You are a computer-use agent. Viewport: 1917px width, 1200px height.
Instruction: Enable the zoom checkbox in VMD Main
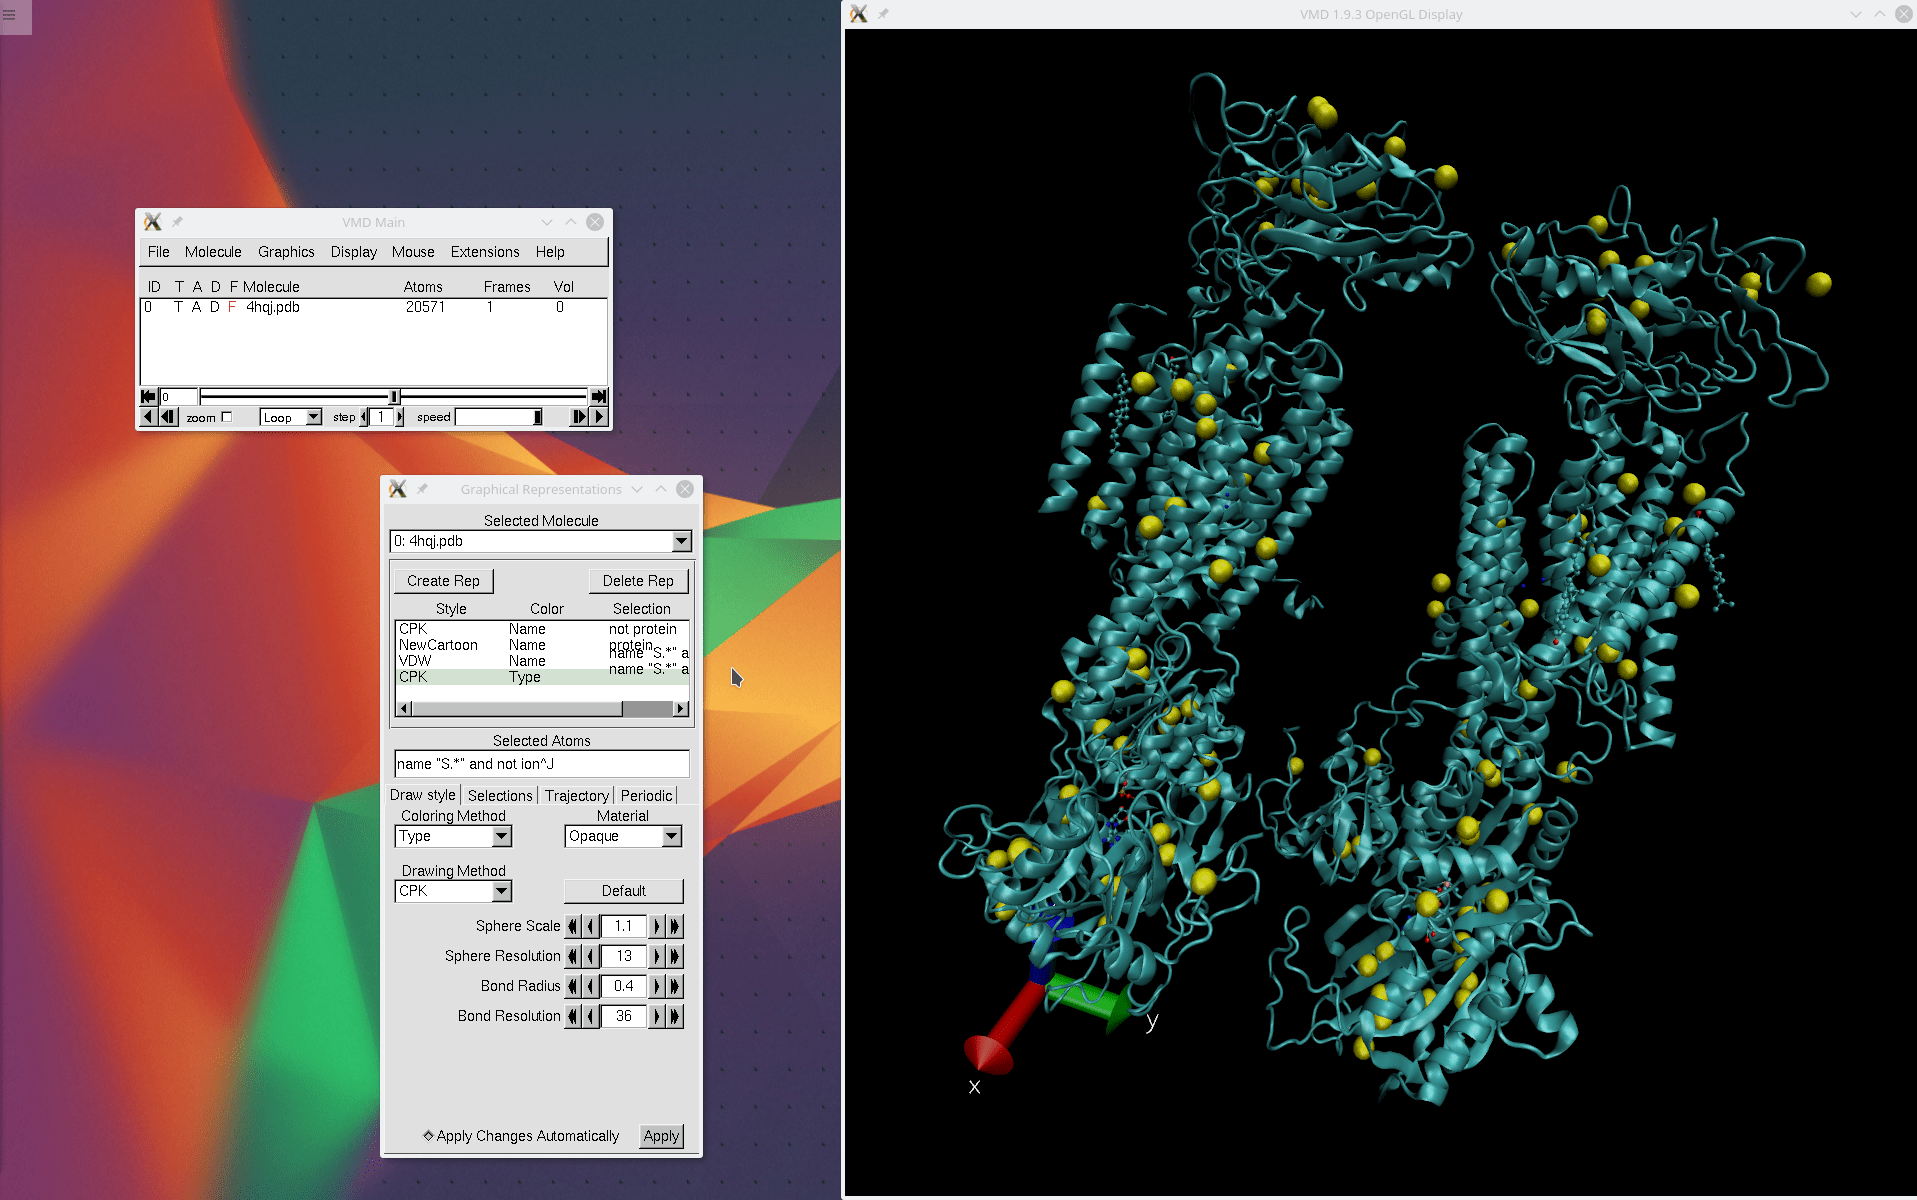coord(227,417)
